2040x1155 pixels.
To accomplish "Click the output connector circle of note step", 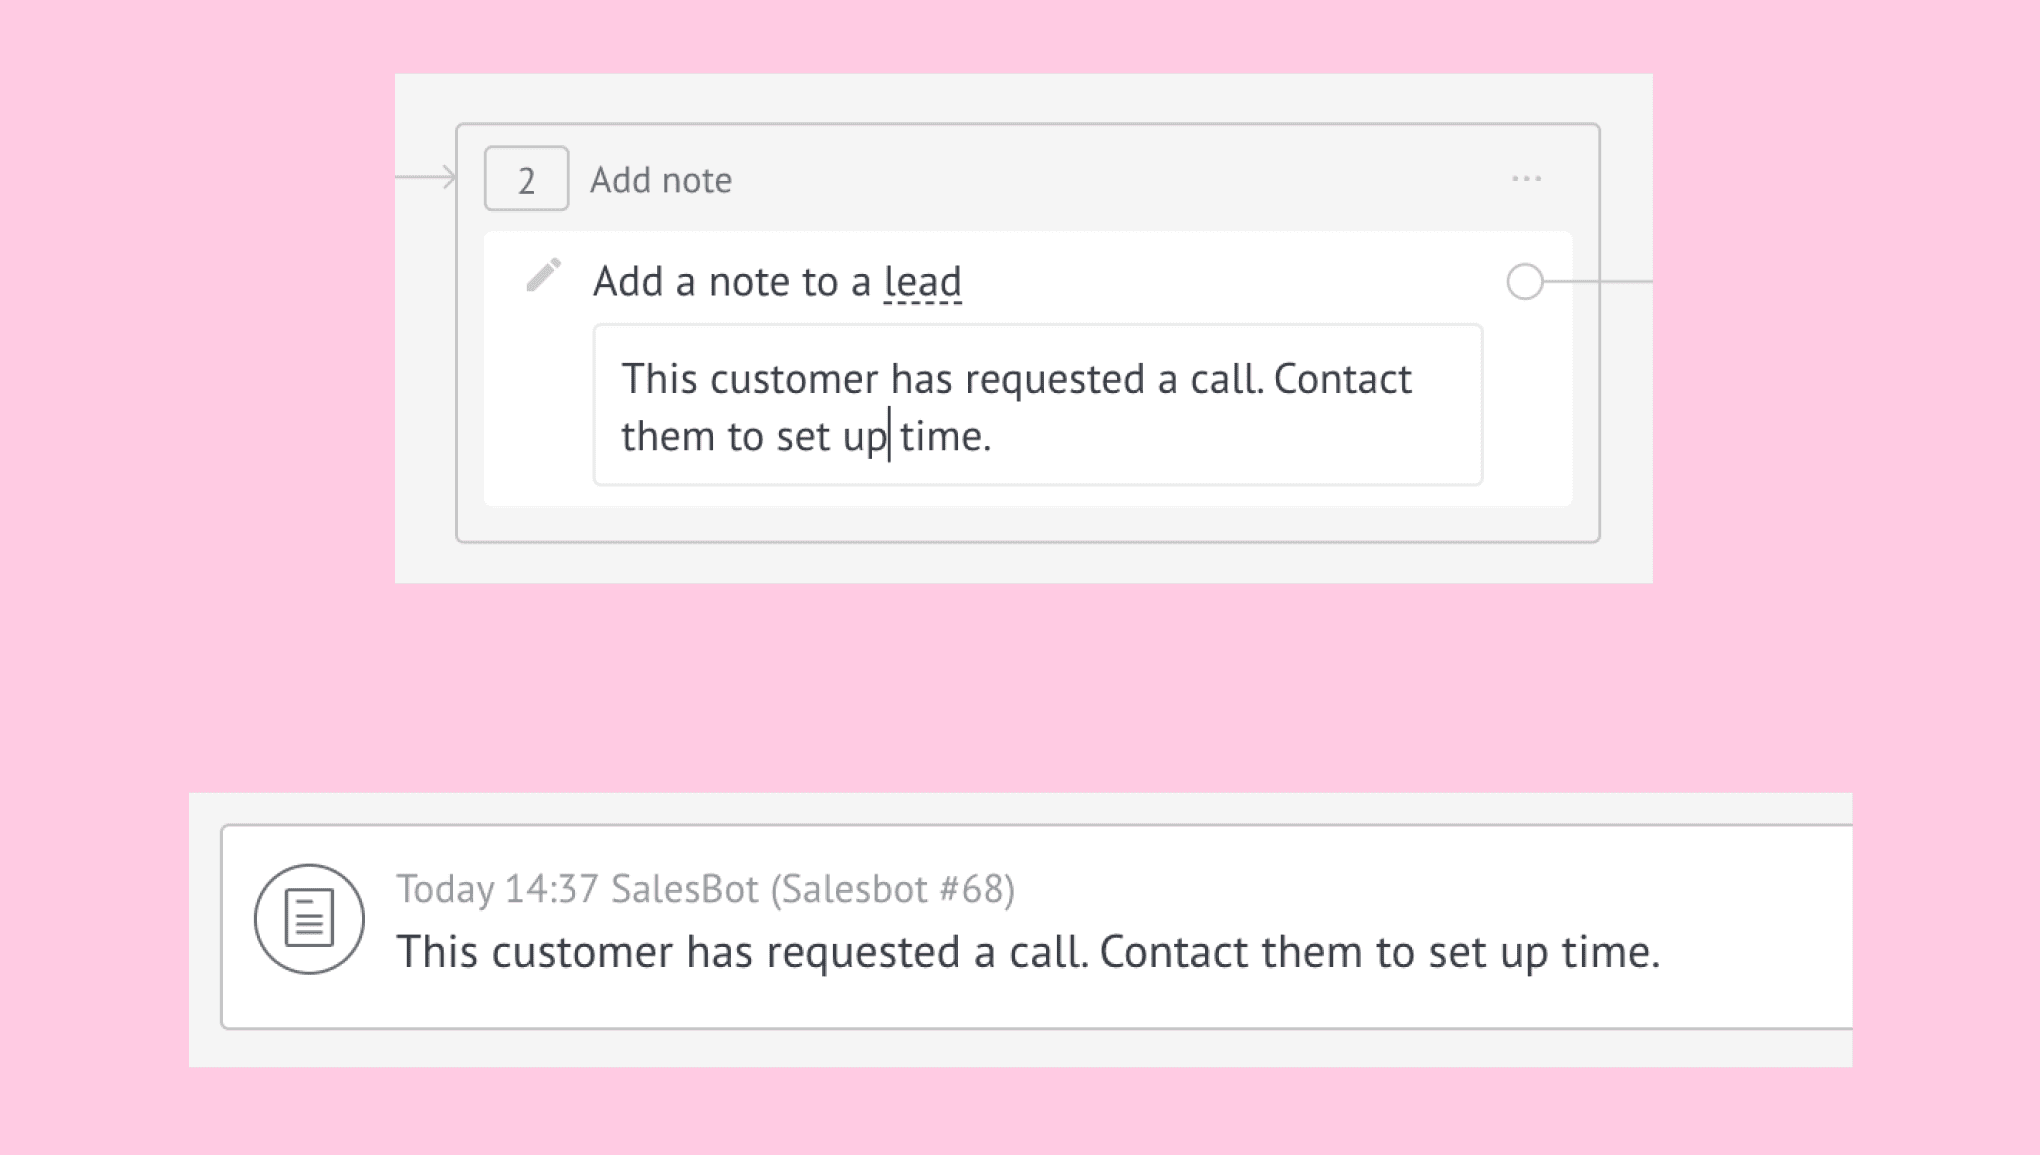I will point(1525,281).
